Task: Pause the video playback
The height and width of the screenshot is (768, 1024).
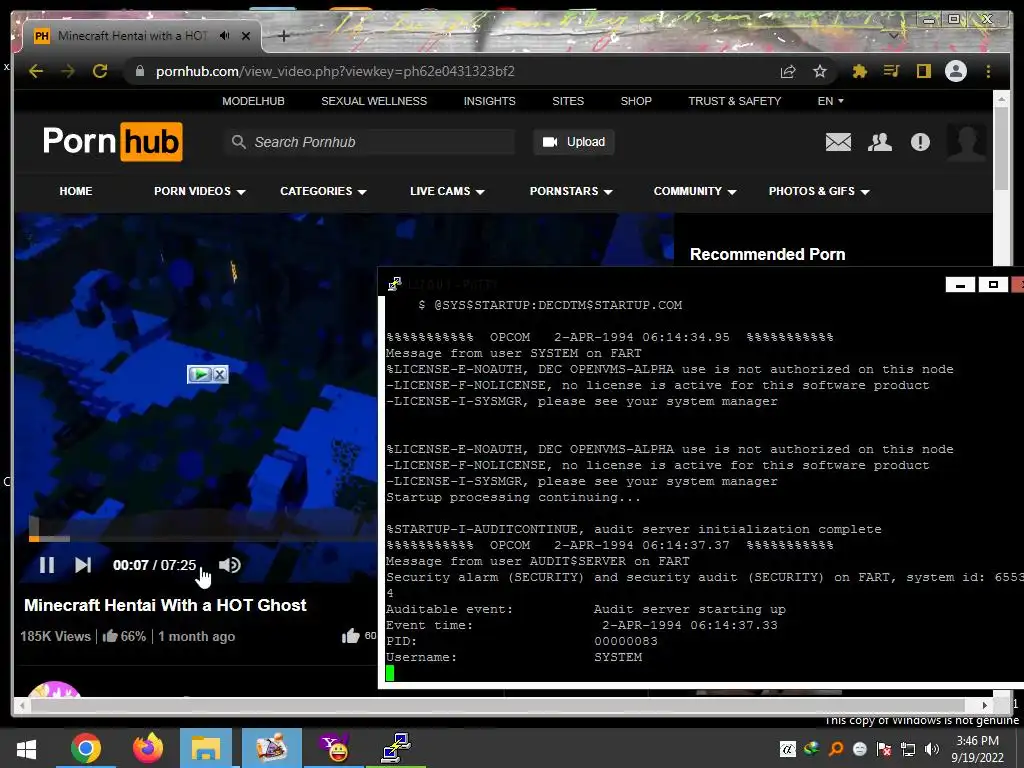Action: click(47, 565)
